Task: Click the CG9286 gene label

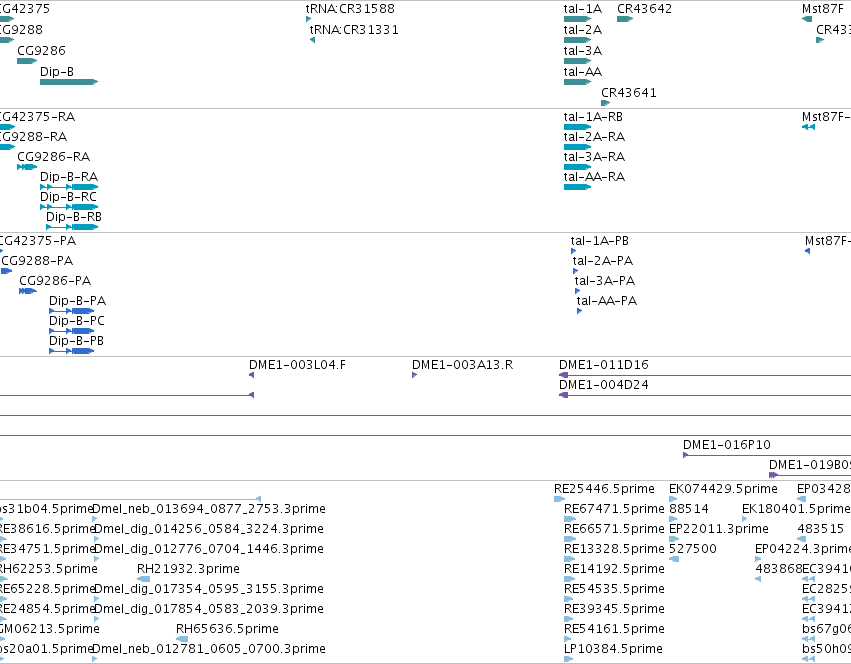Action: coord(41,50)
